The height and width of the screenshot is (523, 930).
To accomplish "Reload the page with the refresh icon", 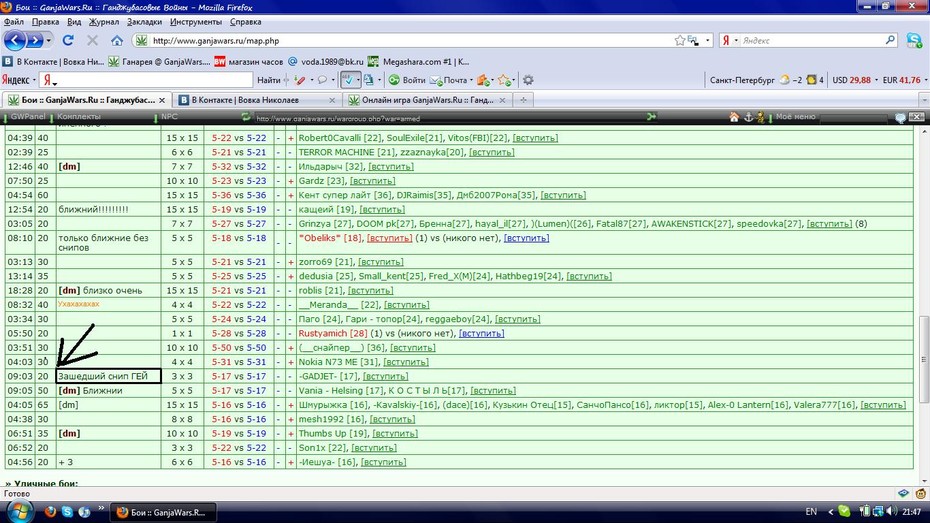I will point(68,40).
